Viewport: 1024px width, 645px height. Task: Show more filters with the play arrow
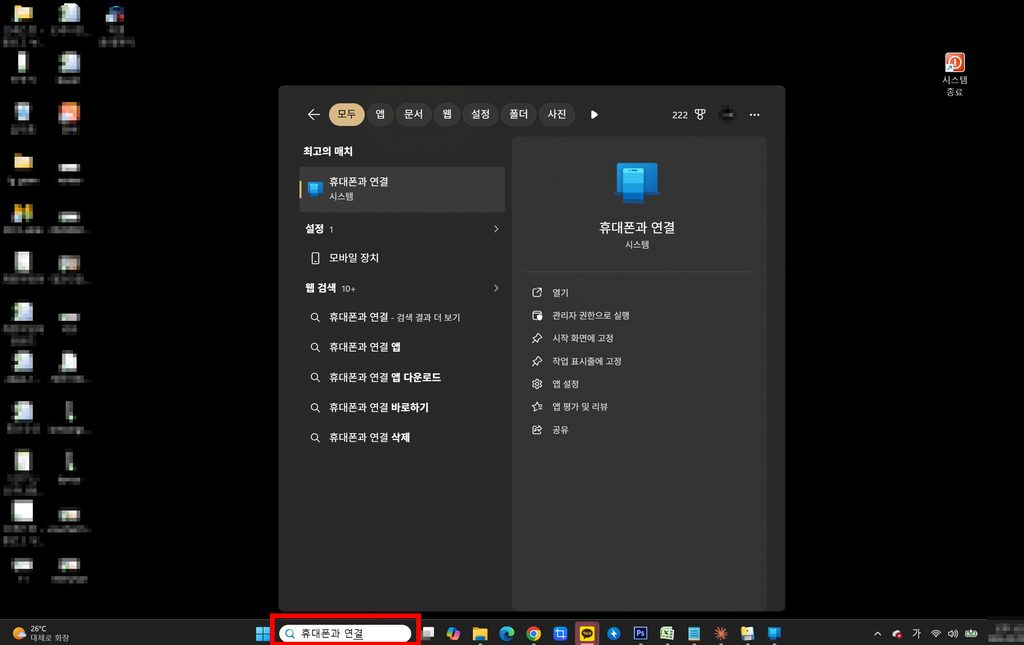point(594,114)
